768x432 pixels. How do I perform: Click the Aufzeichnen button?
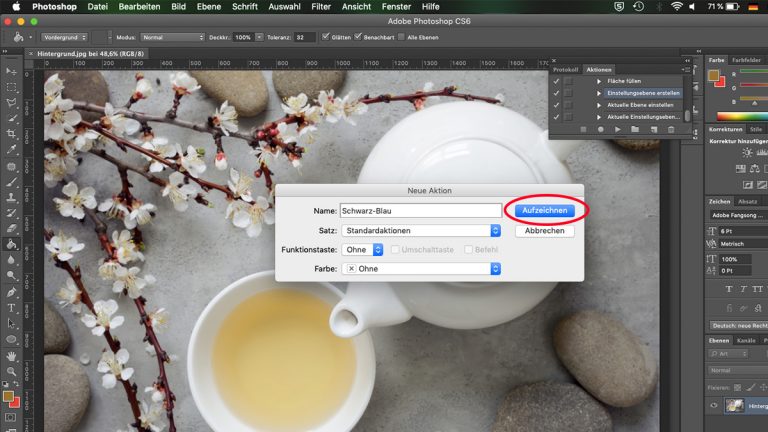pyautogui.click(x=545, y=211)
